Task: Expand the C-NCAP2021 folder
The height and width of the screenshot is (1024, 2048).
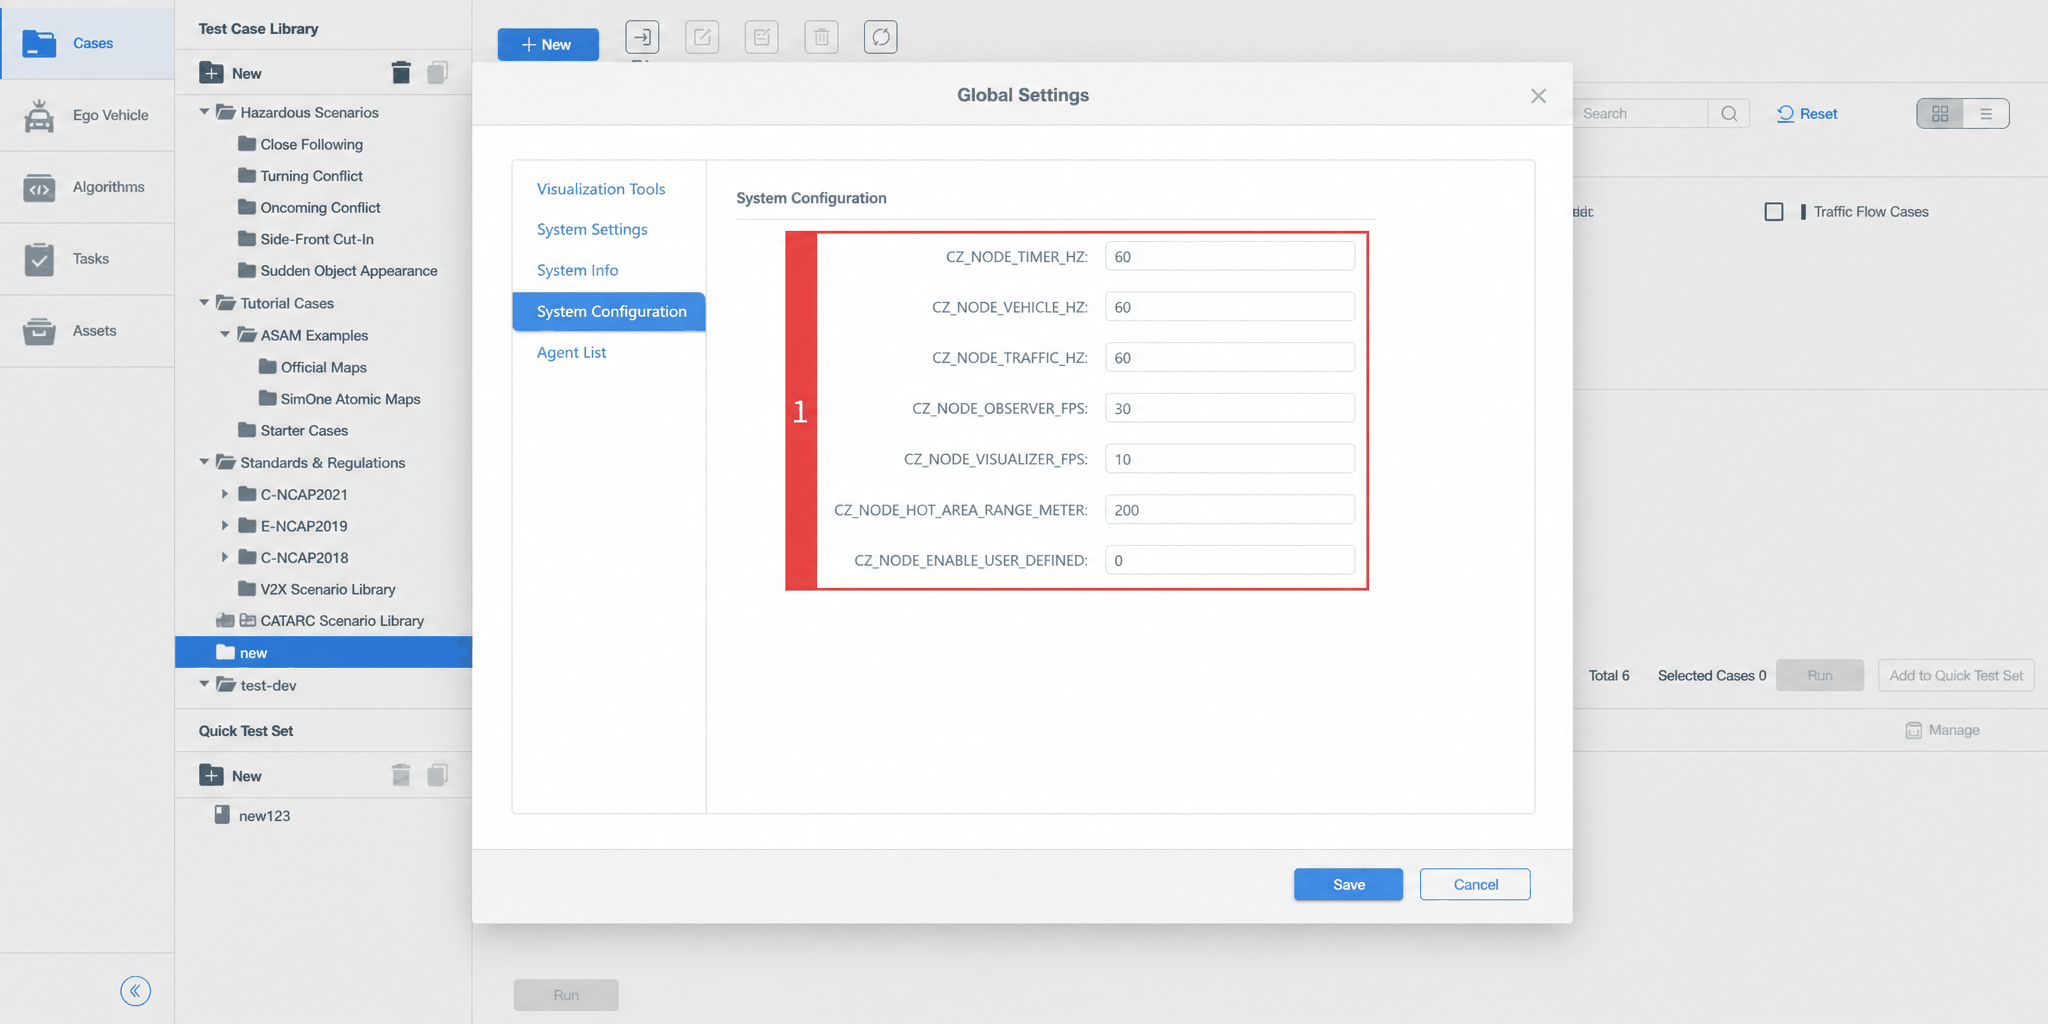Action: click(x=225, y=494)
